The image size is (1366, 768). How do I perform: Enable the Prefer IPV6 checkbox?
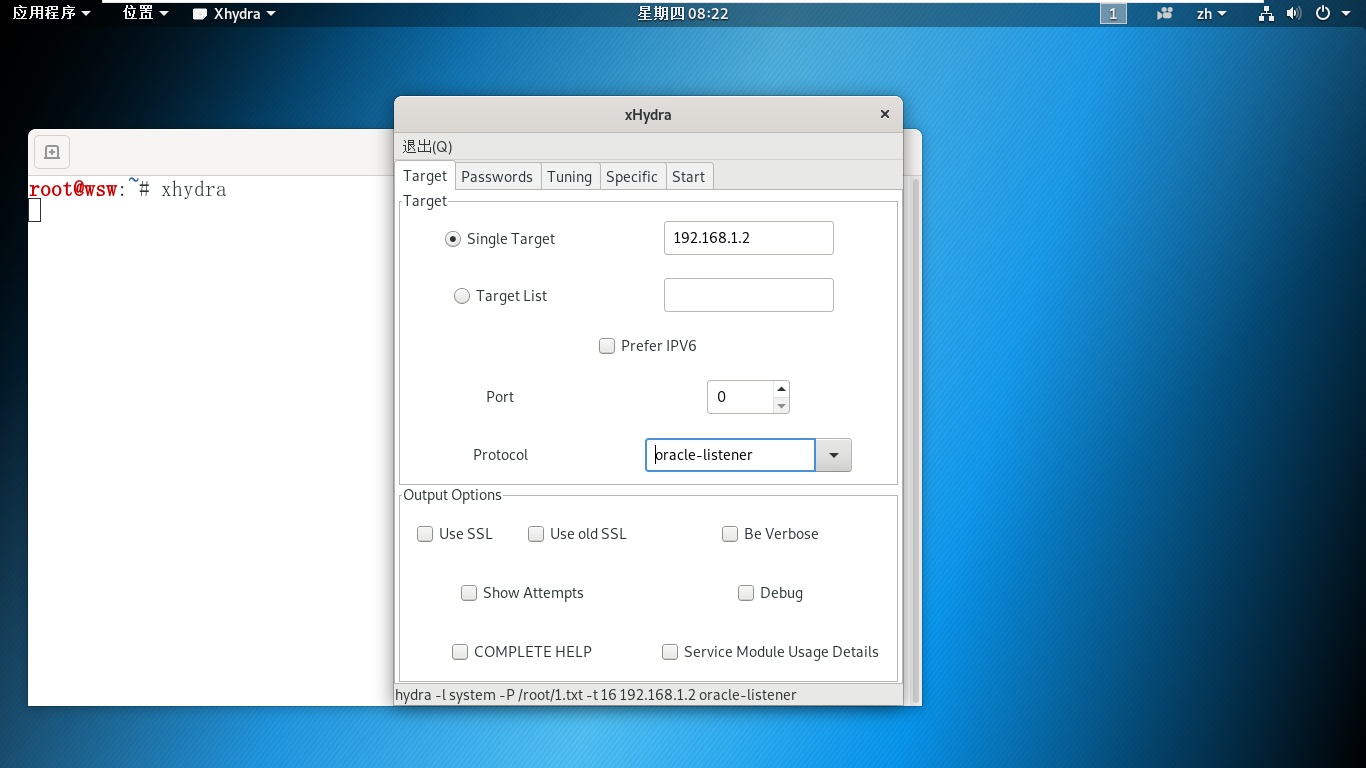coord(606,346)
